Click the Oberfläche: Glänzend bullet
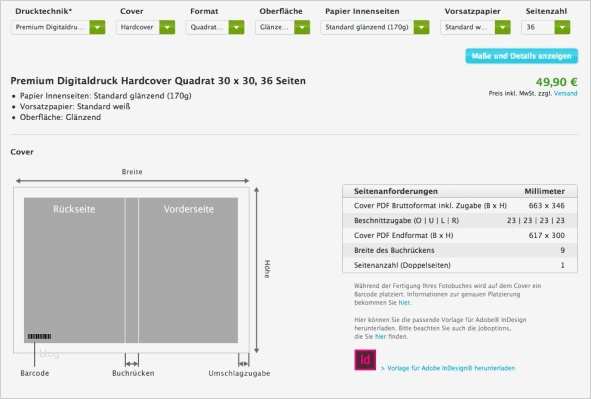 60,117
